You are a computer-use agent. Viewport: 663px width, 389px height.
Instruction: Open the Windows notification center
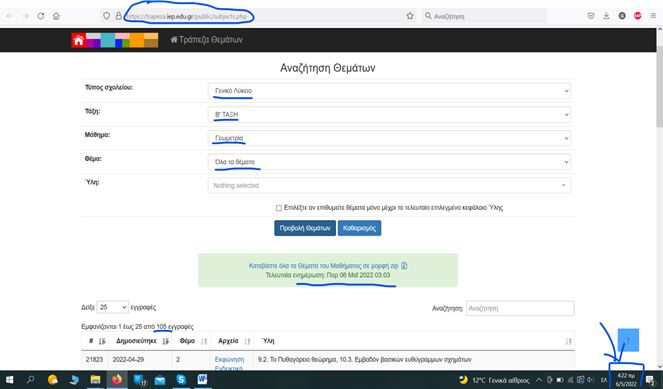tap(650, 381)
